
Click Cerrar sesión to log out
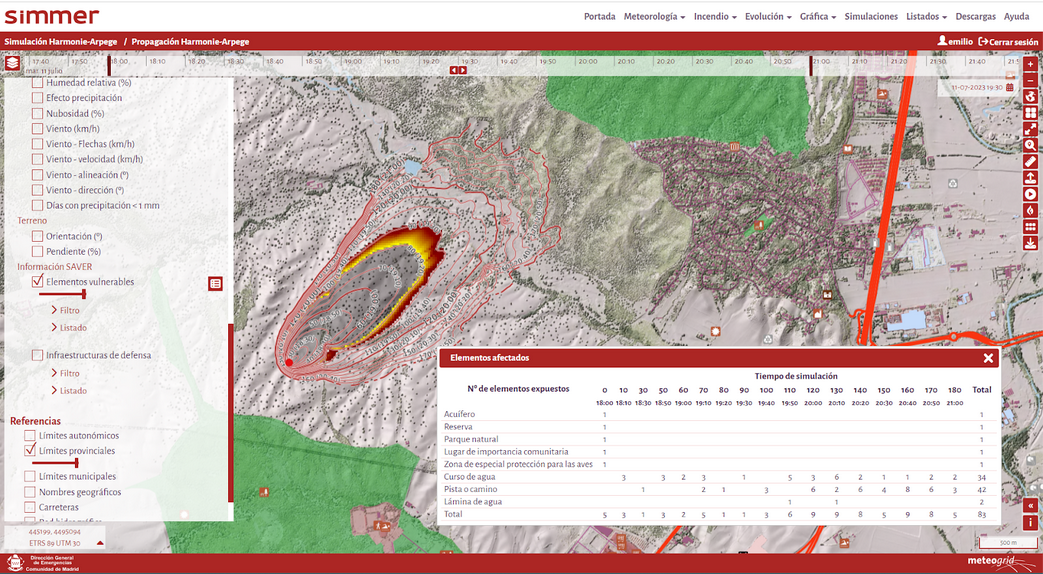point(1008,41)
